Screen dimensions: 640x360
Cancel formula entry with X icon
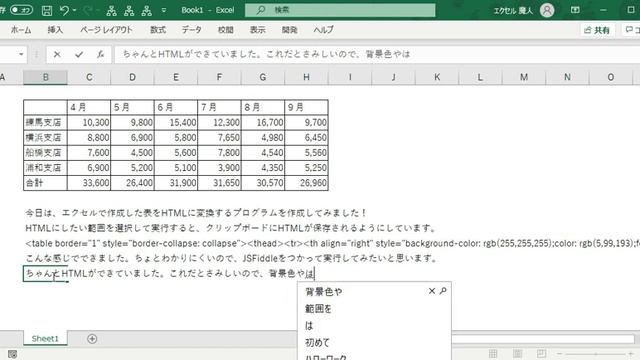click(57, 54)
